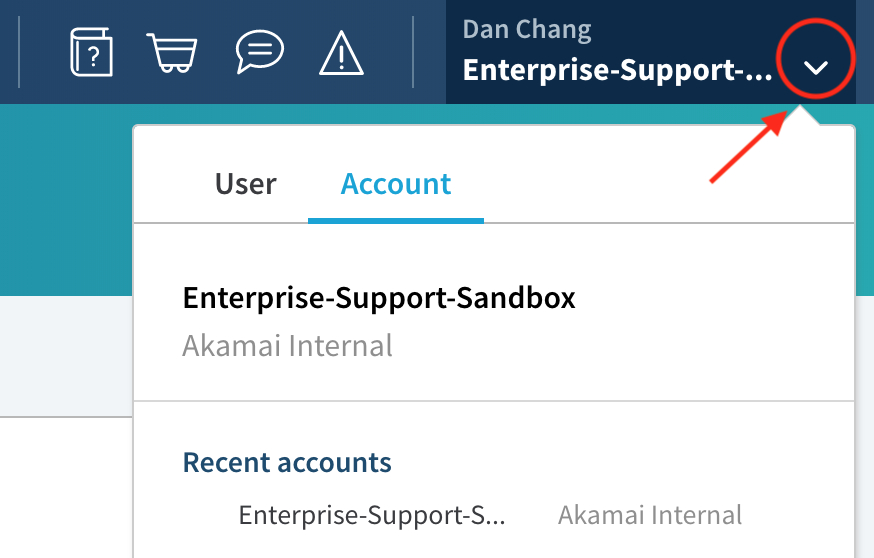View alerts via the warning triangle icon

pos(341,52)
